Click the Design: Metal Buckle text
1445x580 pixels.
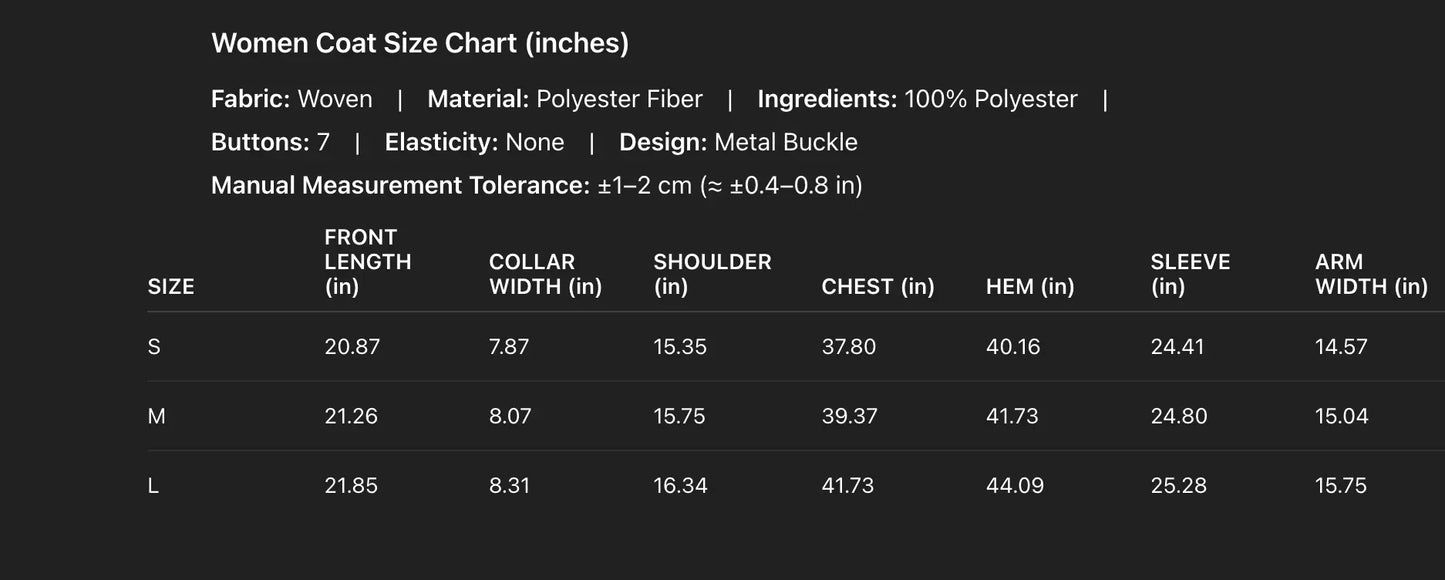[x=738, y=142]
